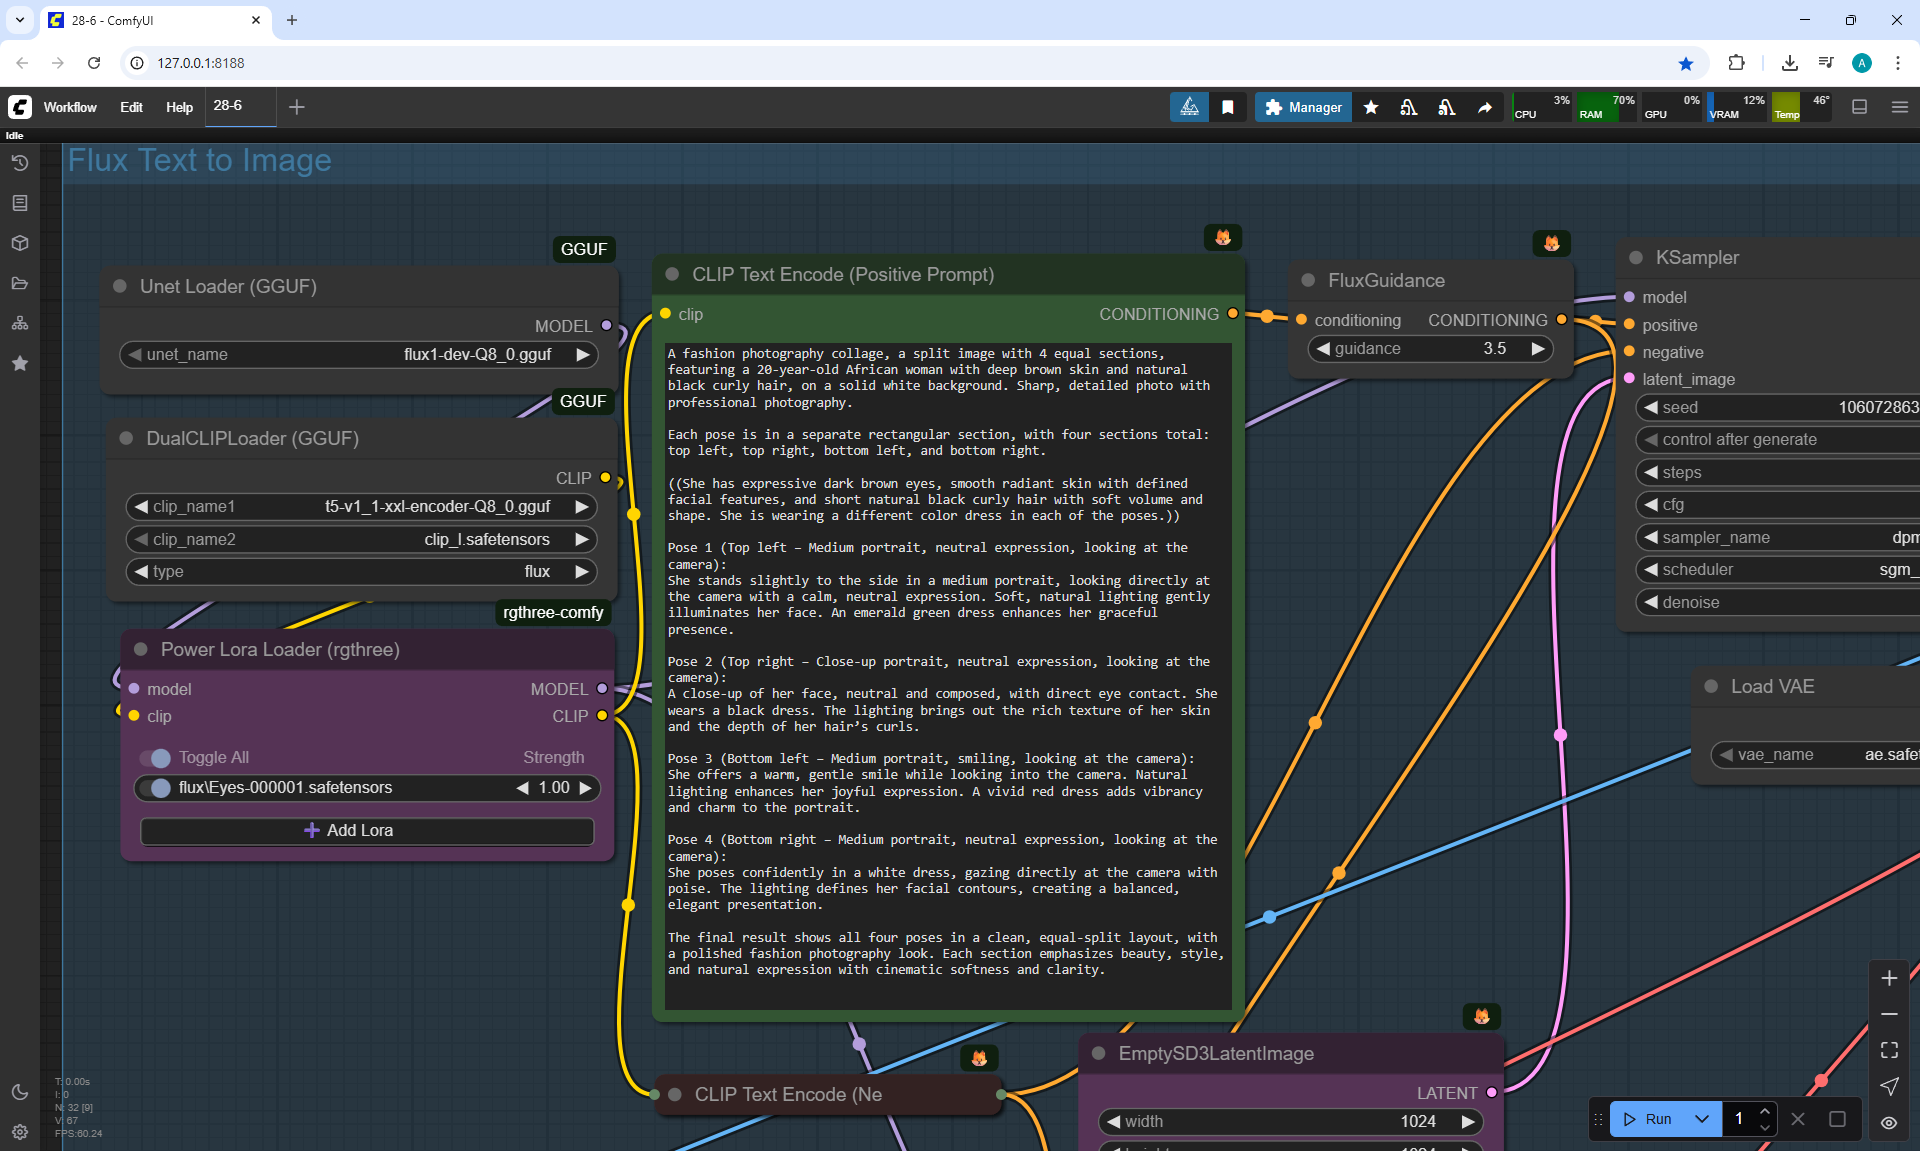The image size is (1920, 1151).
Task: Open the node library book icon
Action: [x=20, y=203]
